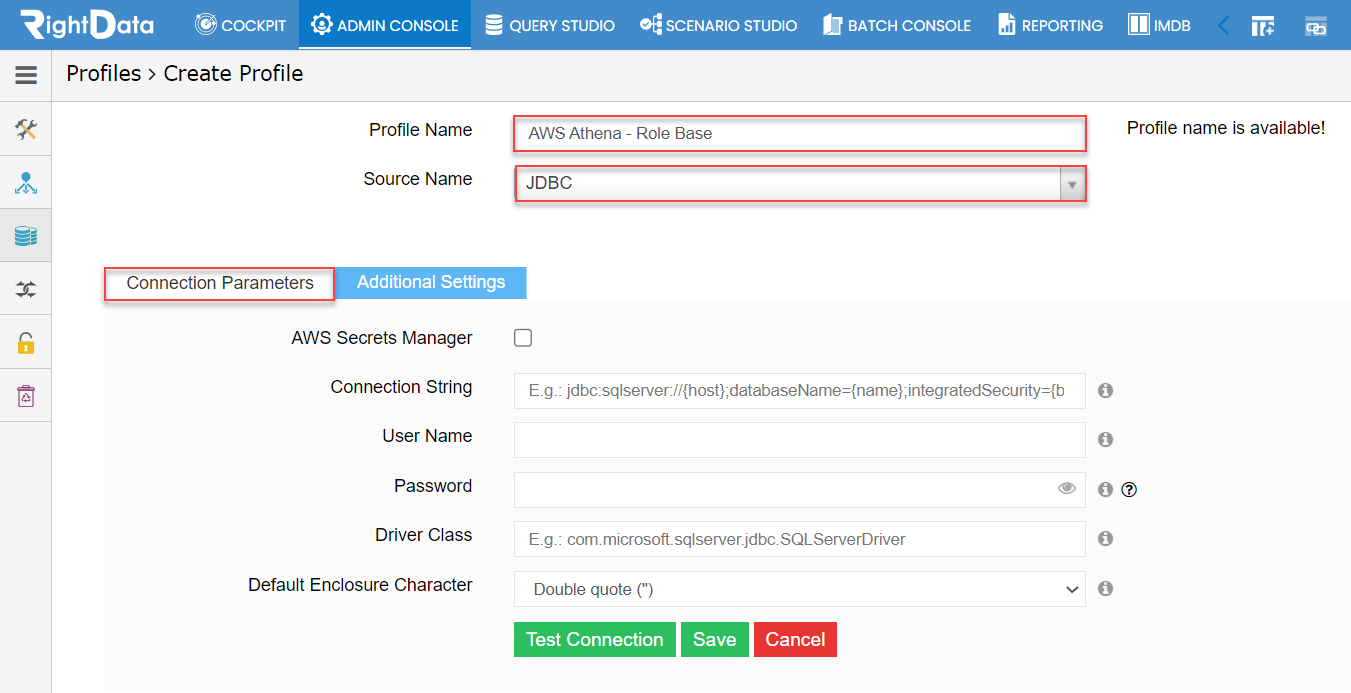Click the shuffle arrows sidebar icon
This screenshot has width=1351, height=693.
click(x=26, y=289)
